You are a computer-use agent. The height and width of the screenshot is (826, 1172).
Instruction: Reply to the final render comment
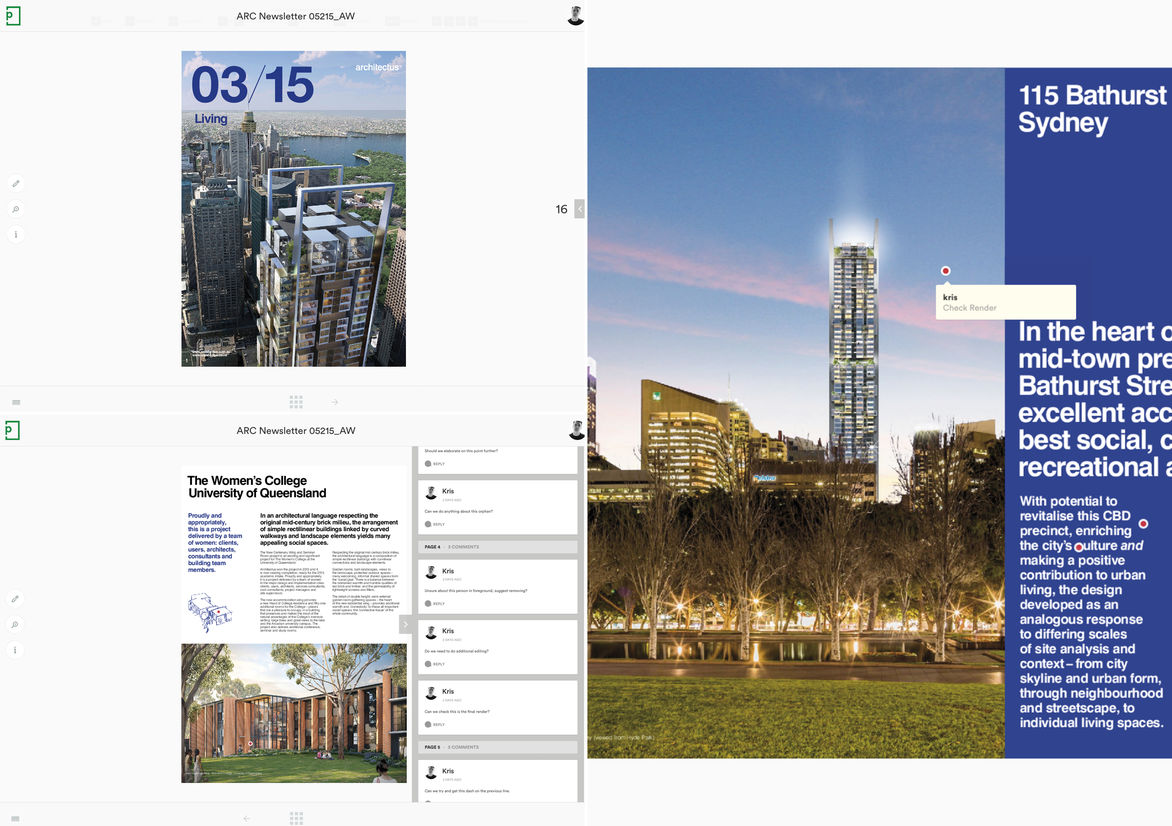pyautogui.click(x=438, y=724)
